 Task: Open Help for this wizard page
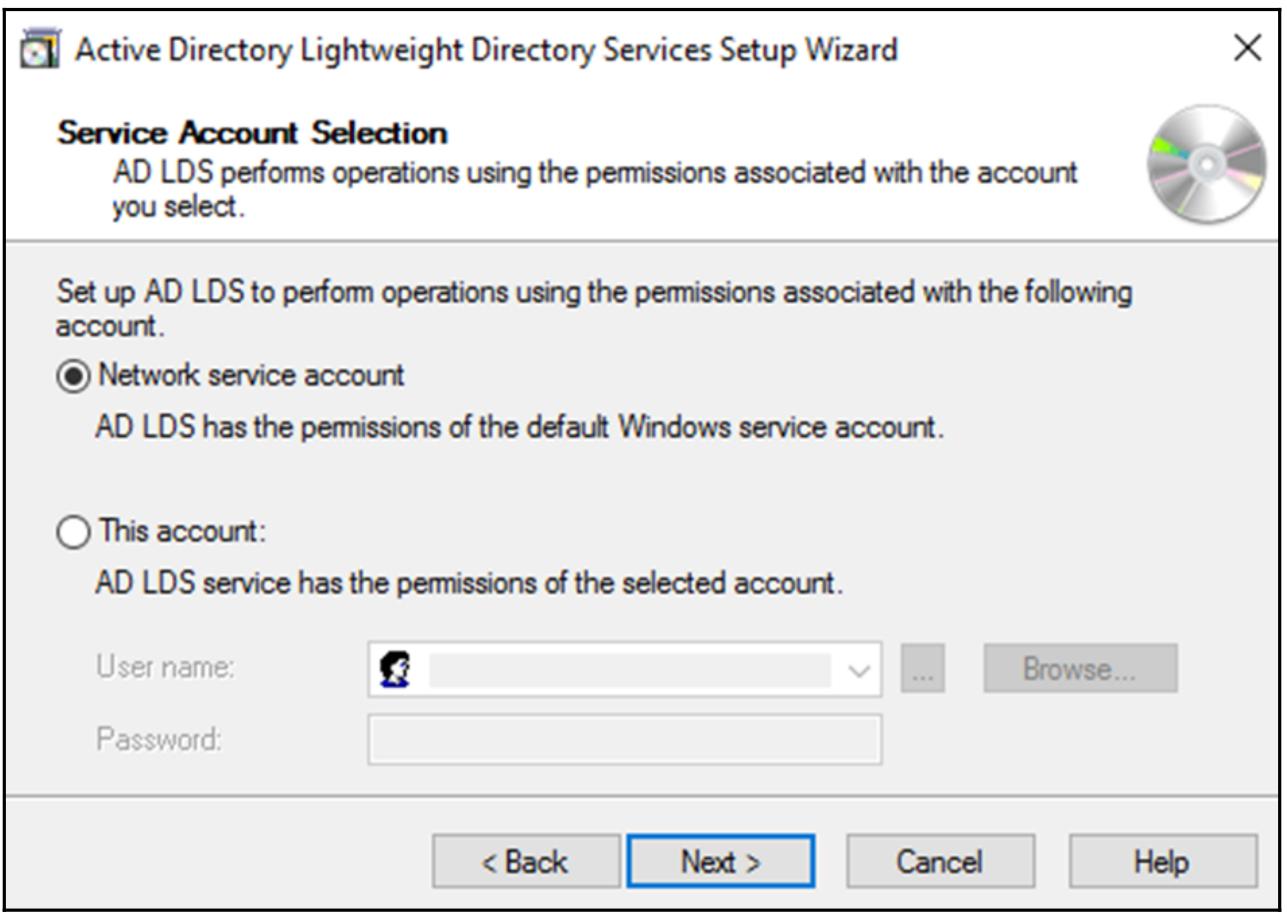click(x=1162, y=861)
